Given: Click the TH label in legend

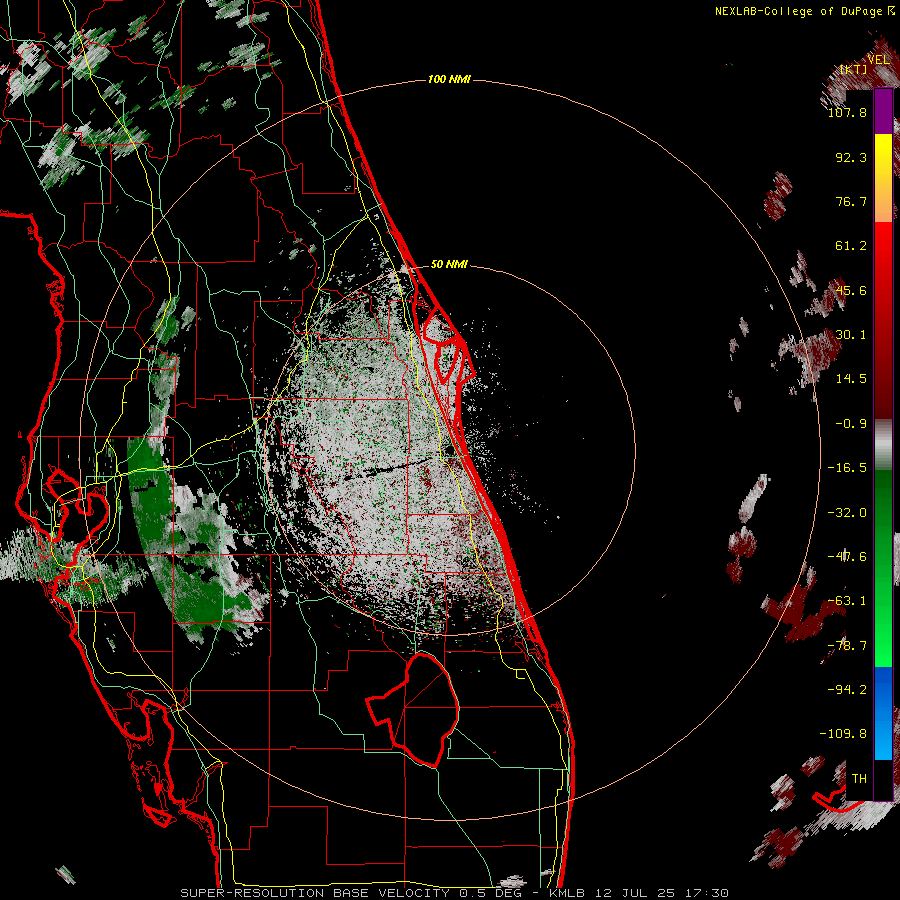Looking at the screenshot, I should pyautogui.click(x=859, y=779).
